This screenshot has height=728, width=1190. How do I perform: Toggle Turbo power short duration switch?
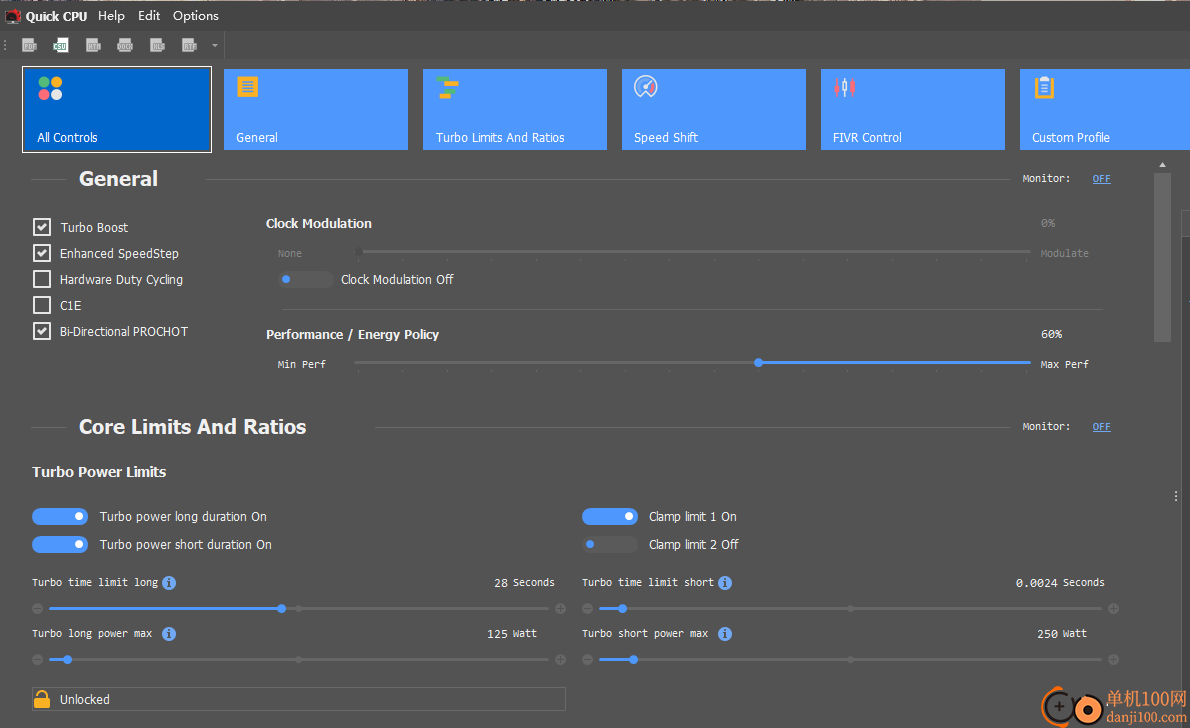[x=60, y=544]
